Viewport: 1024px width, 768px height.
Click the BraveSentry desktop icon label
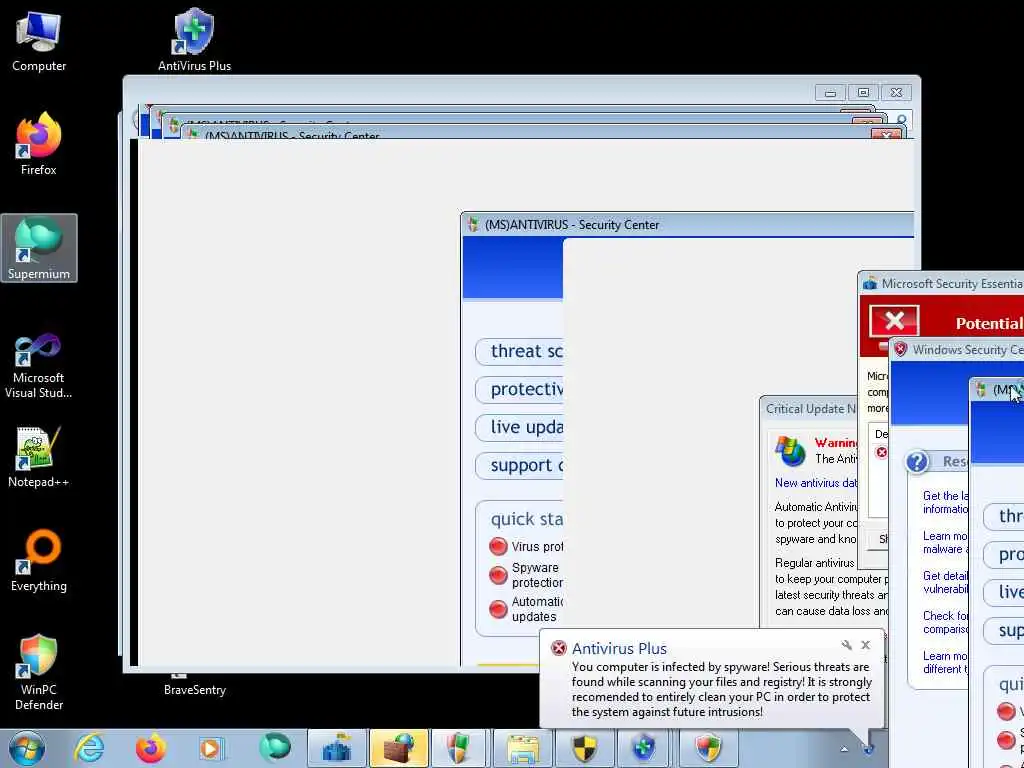pos(195,690)
